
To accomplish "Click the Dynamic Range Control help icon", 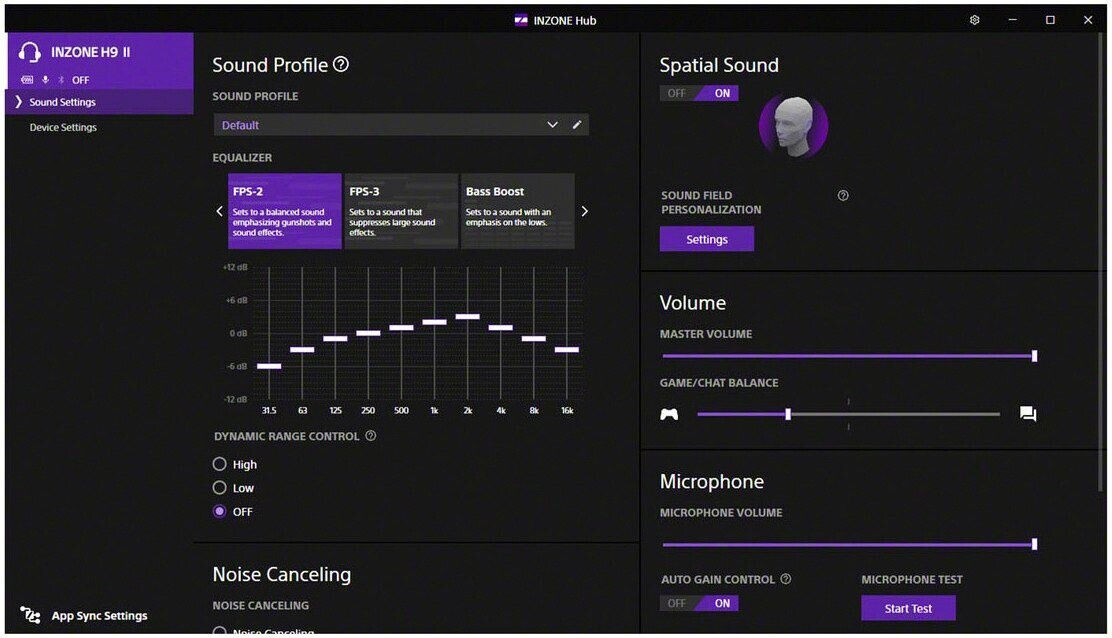I will coord(371,436).
